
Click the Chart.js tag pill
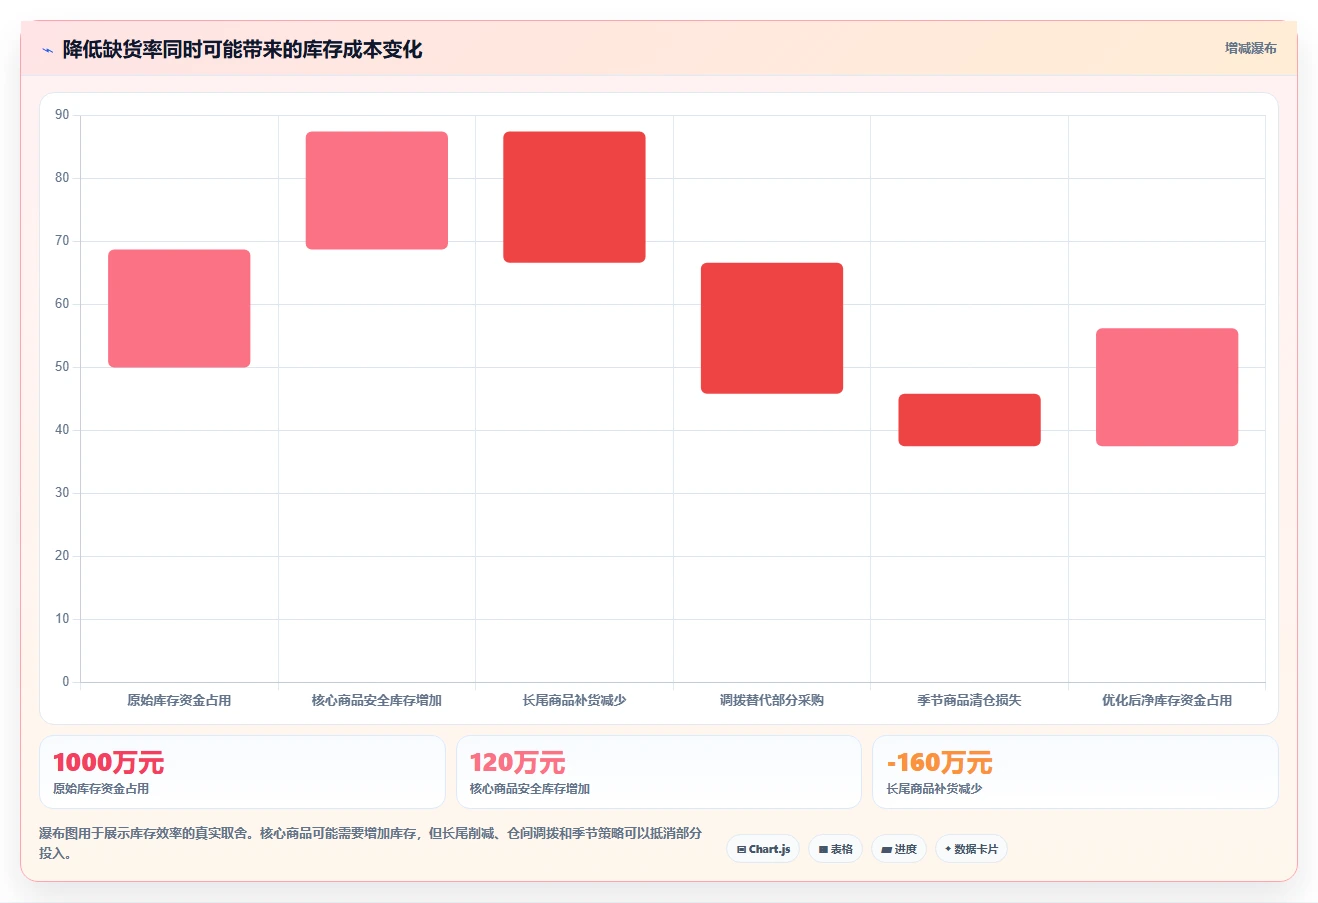pyautogui.click(x=763, y=849)
